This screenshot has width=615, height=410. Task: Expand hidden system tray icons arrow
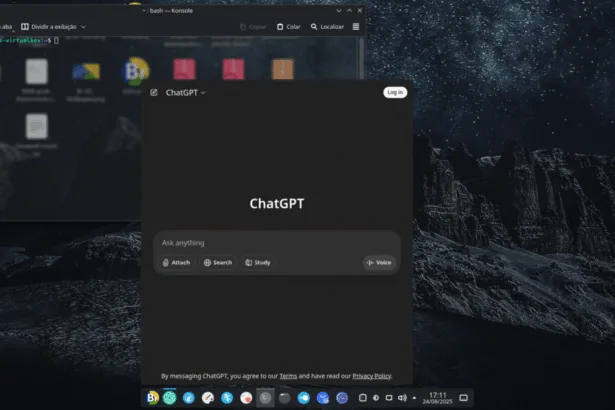(414, 398)
